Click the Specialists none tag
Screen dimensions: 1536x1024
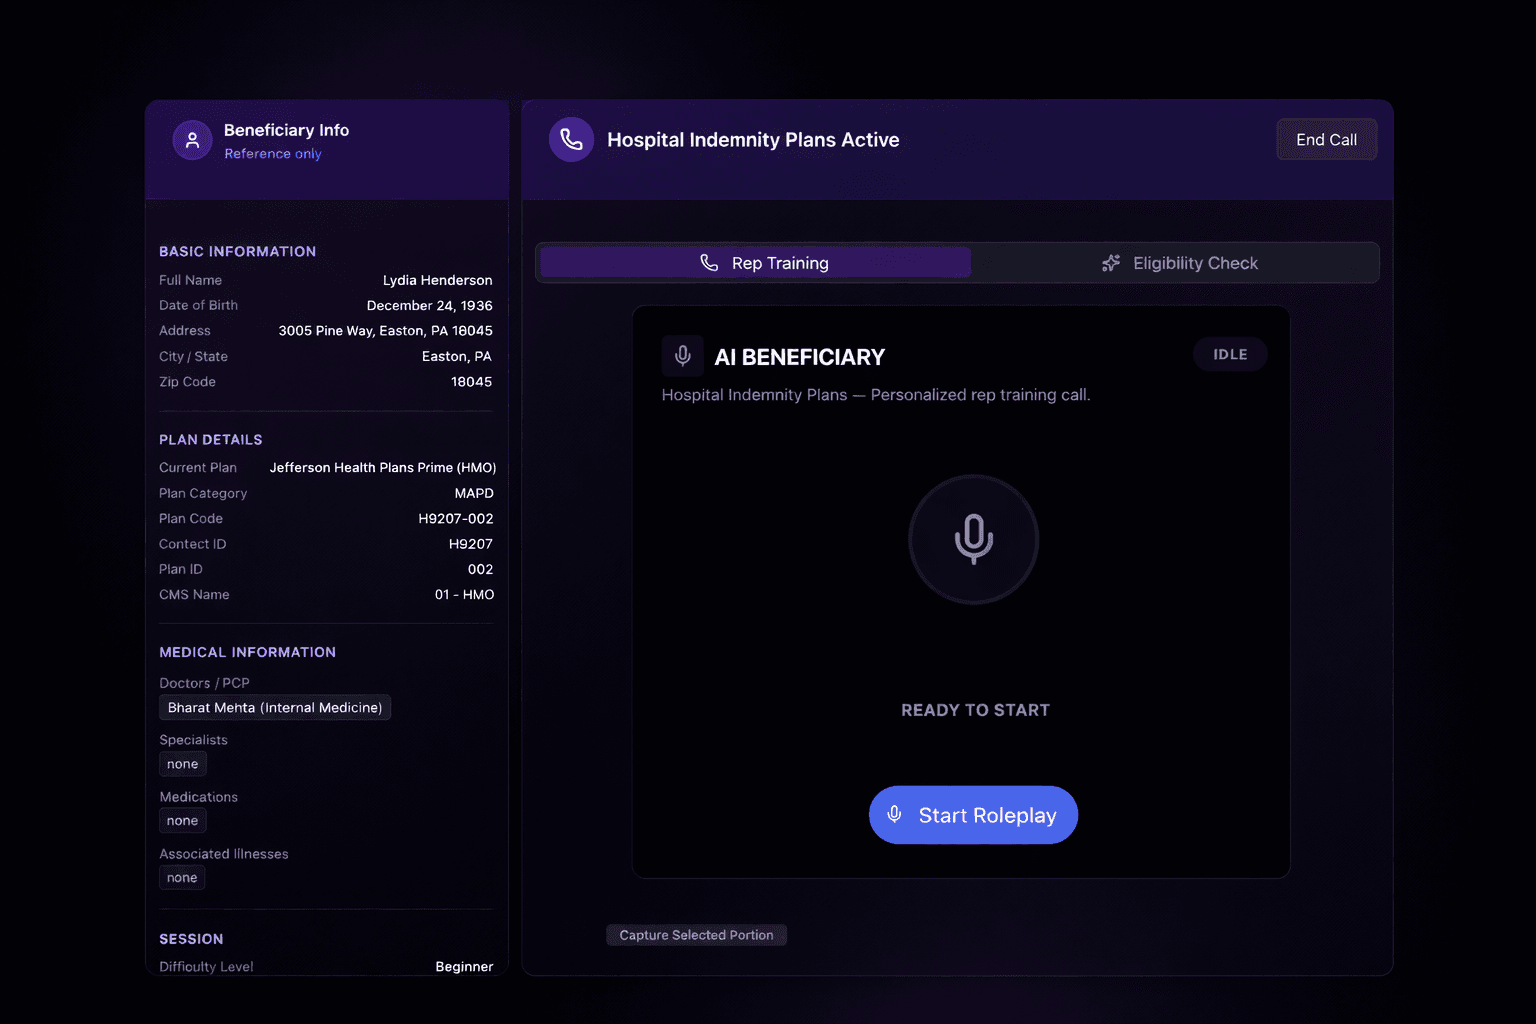coord(183,764)
